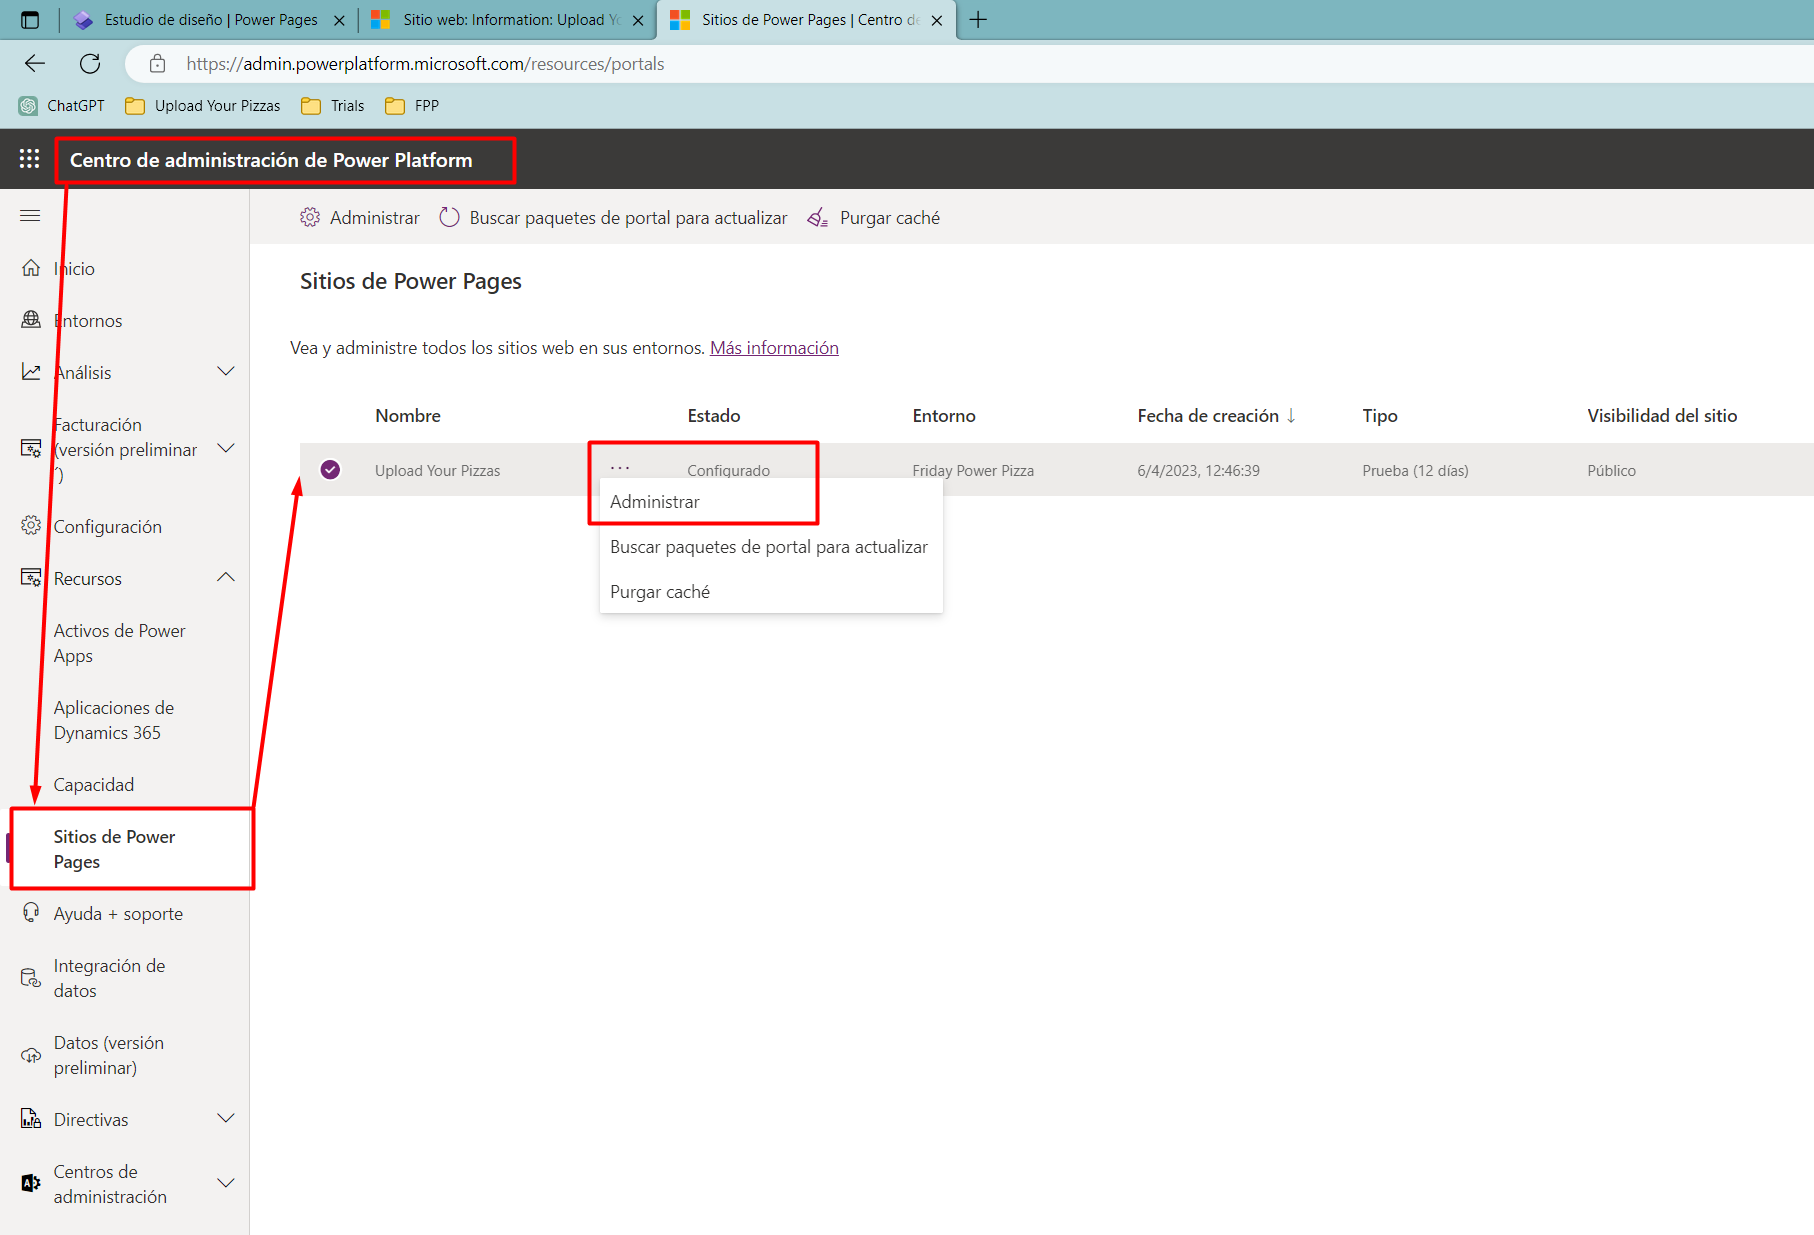
Task: Click the site lock icon in address bar
Action: click(157, 64)
